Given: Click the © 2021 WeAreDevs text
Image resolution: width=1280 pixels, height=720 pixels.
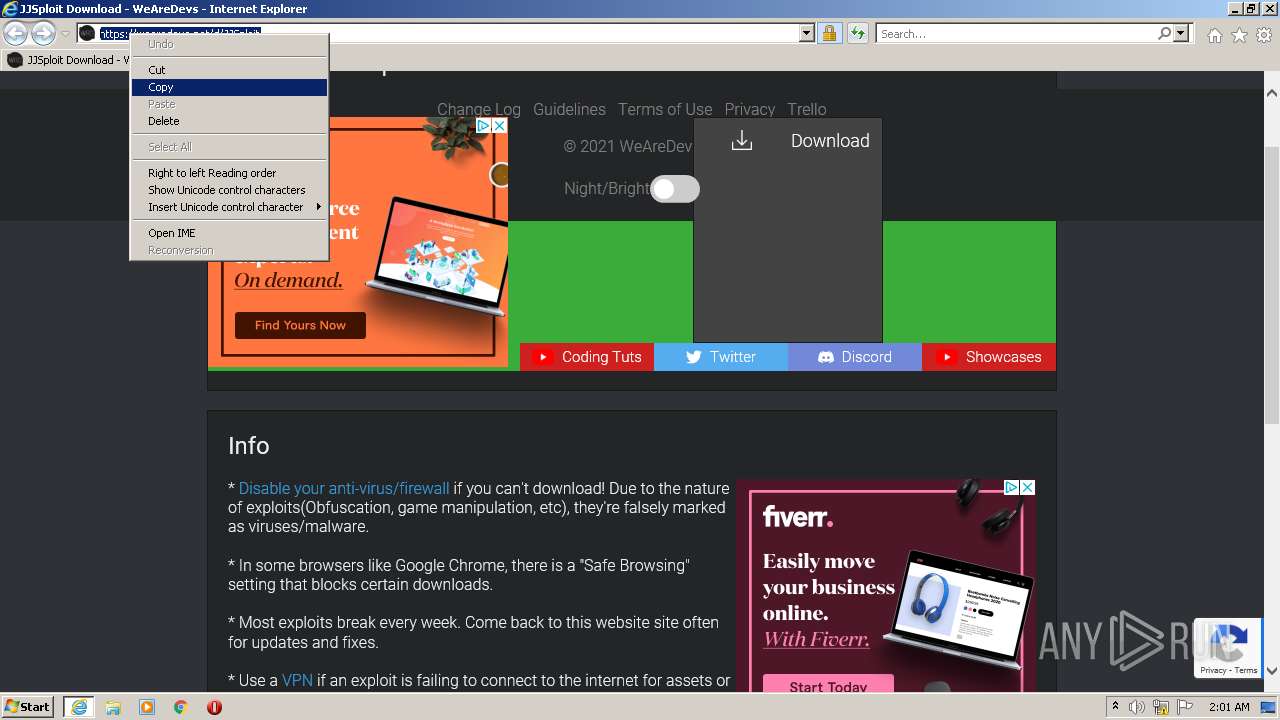Looking at the screenshot, I should [x=628, y=146].
